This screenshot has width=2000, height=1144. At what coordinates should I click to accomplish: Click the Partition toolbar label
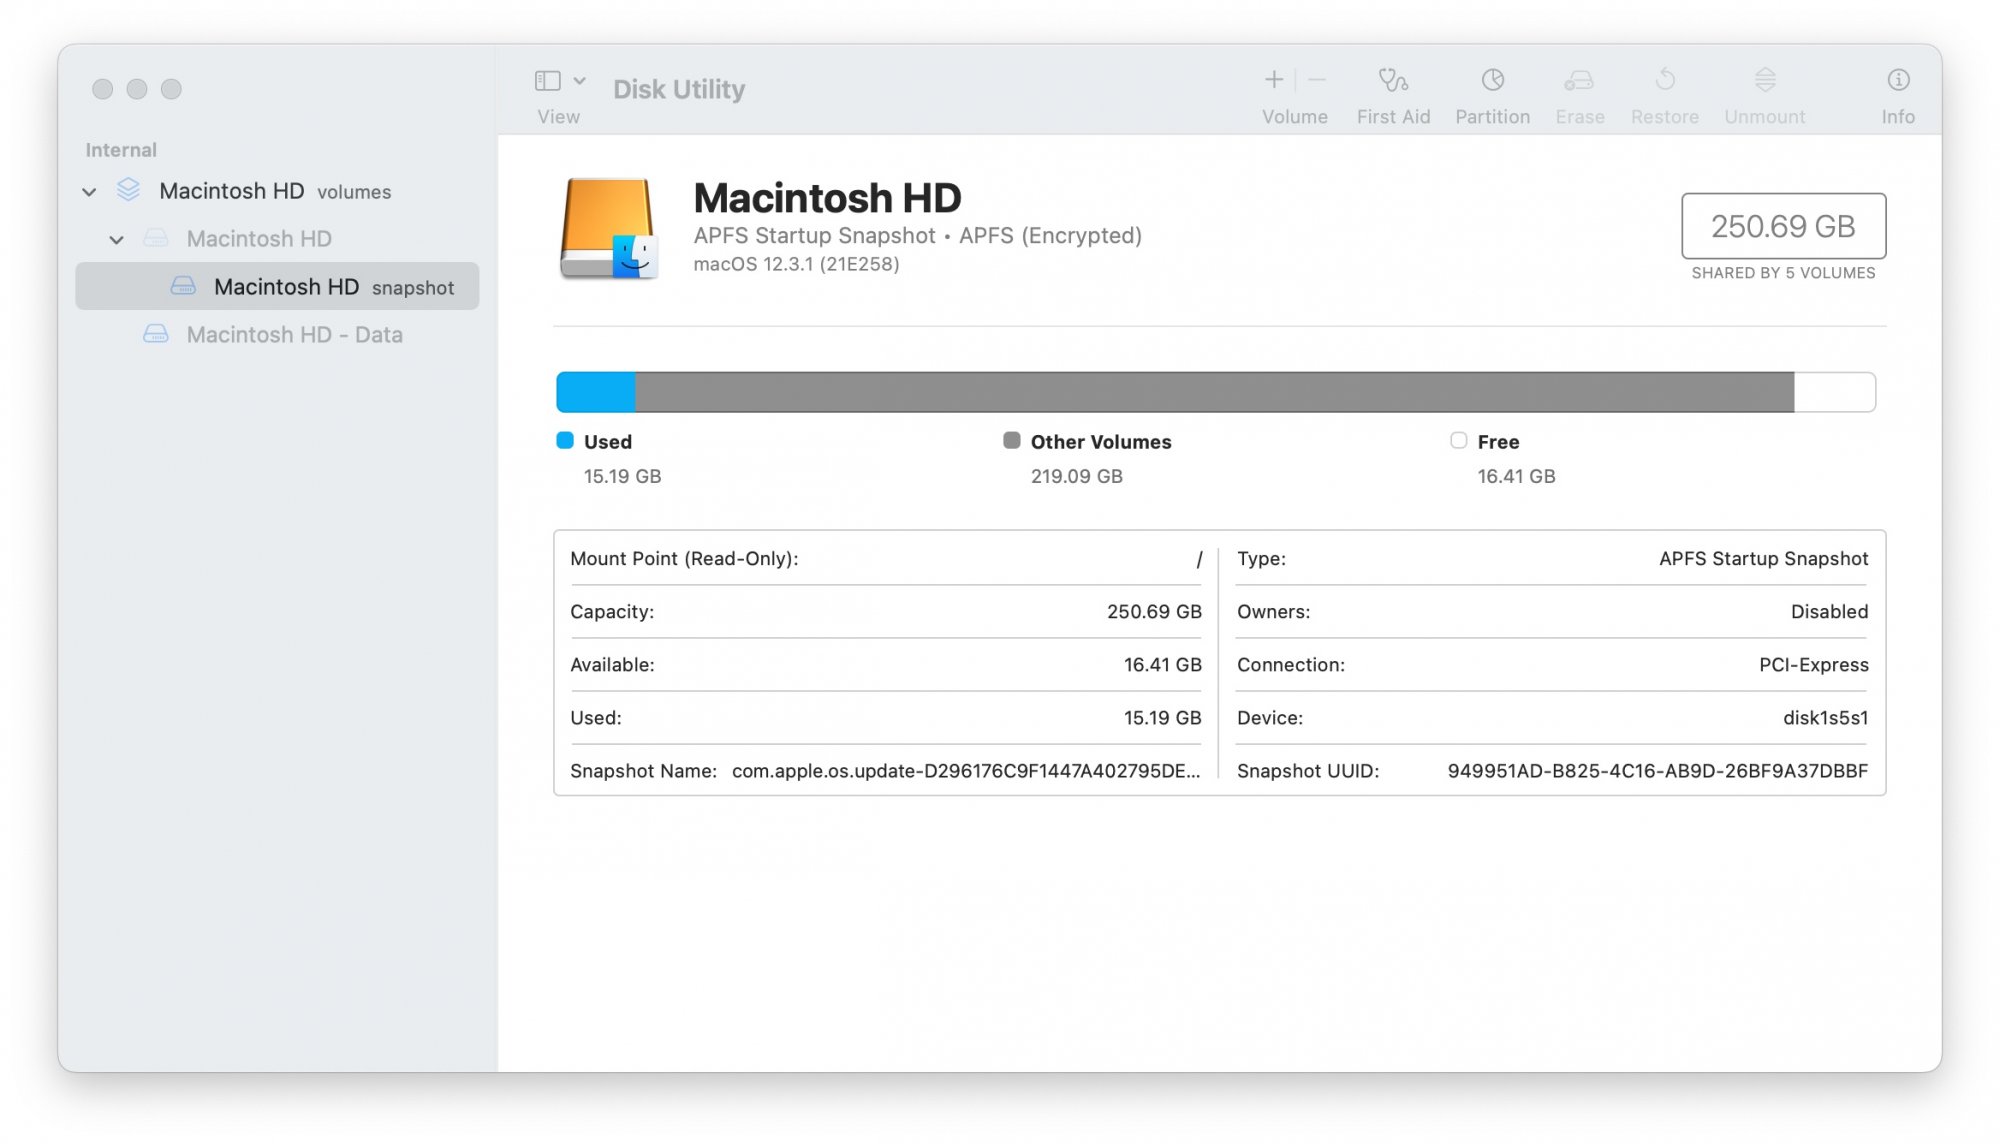(1493, 117)
